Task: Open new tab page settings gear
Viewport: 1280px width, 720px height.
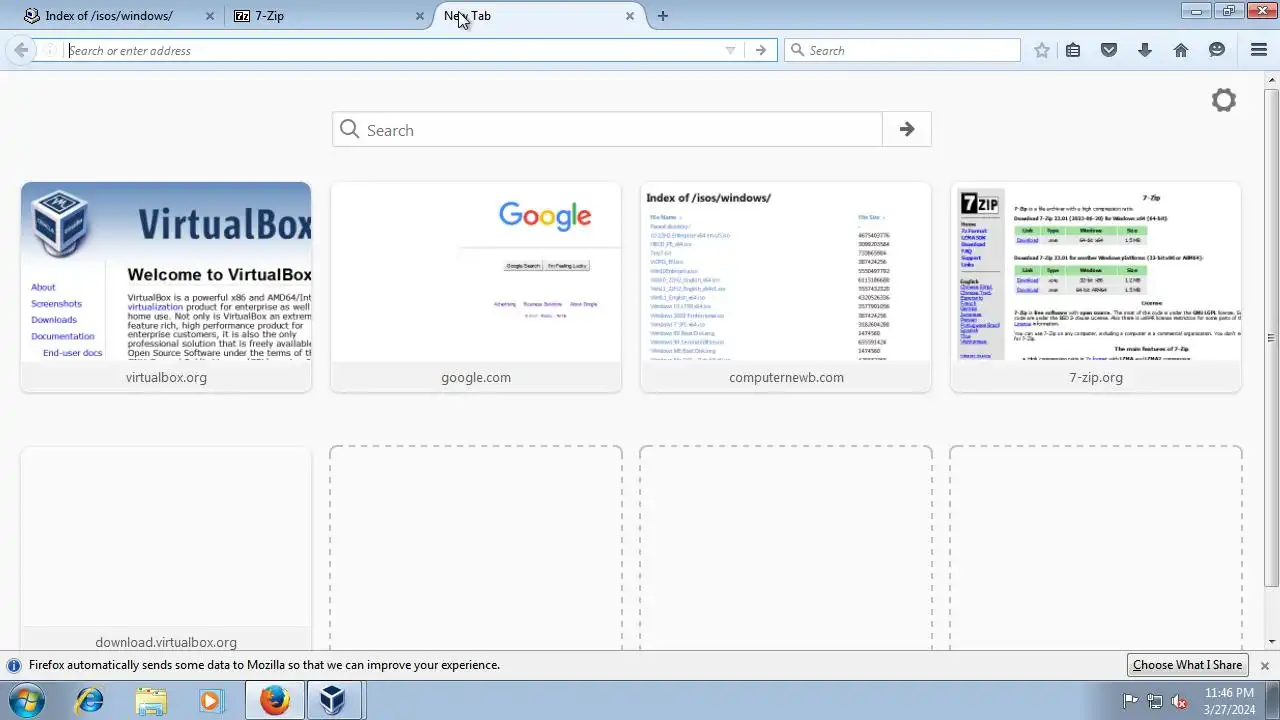Action: (x=1224, y=100)
